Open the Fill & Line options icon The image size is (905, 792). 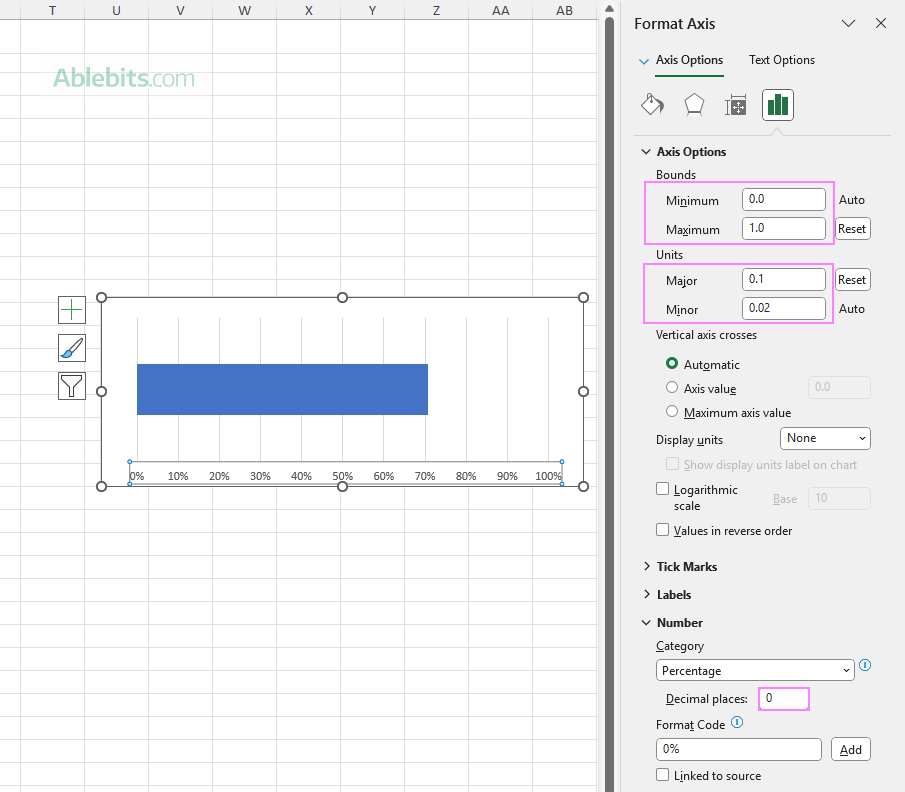pos(652,104)
